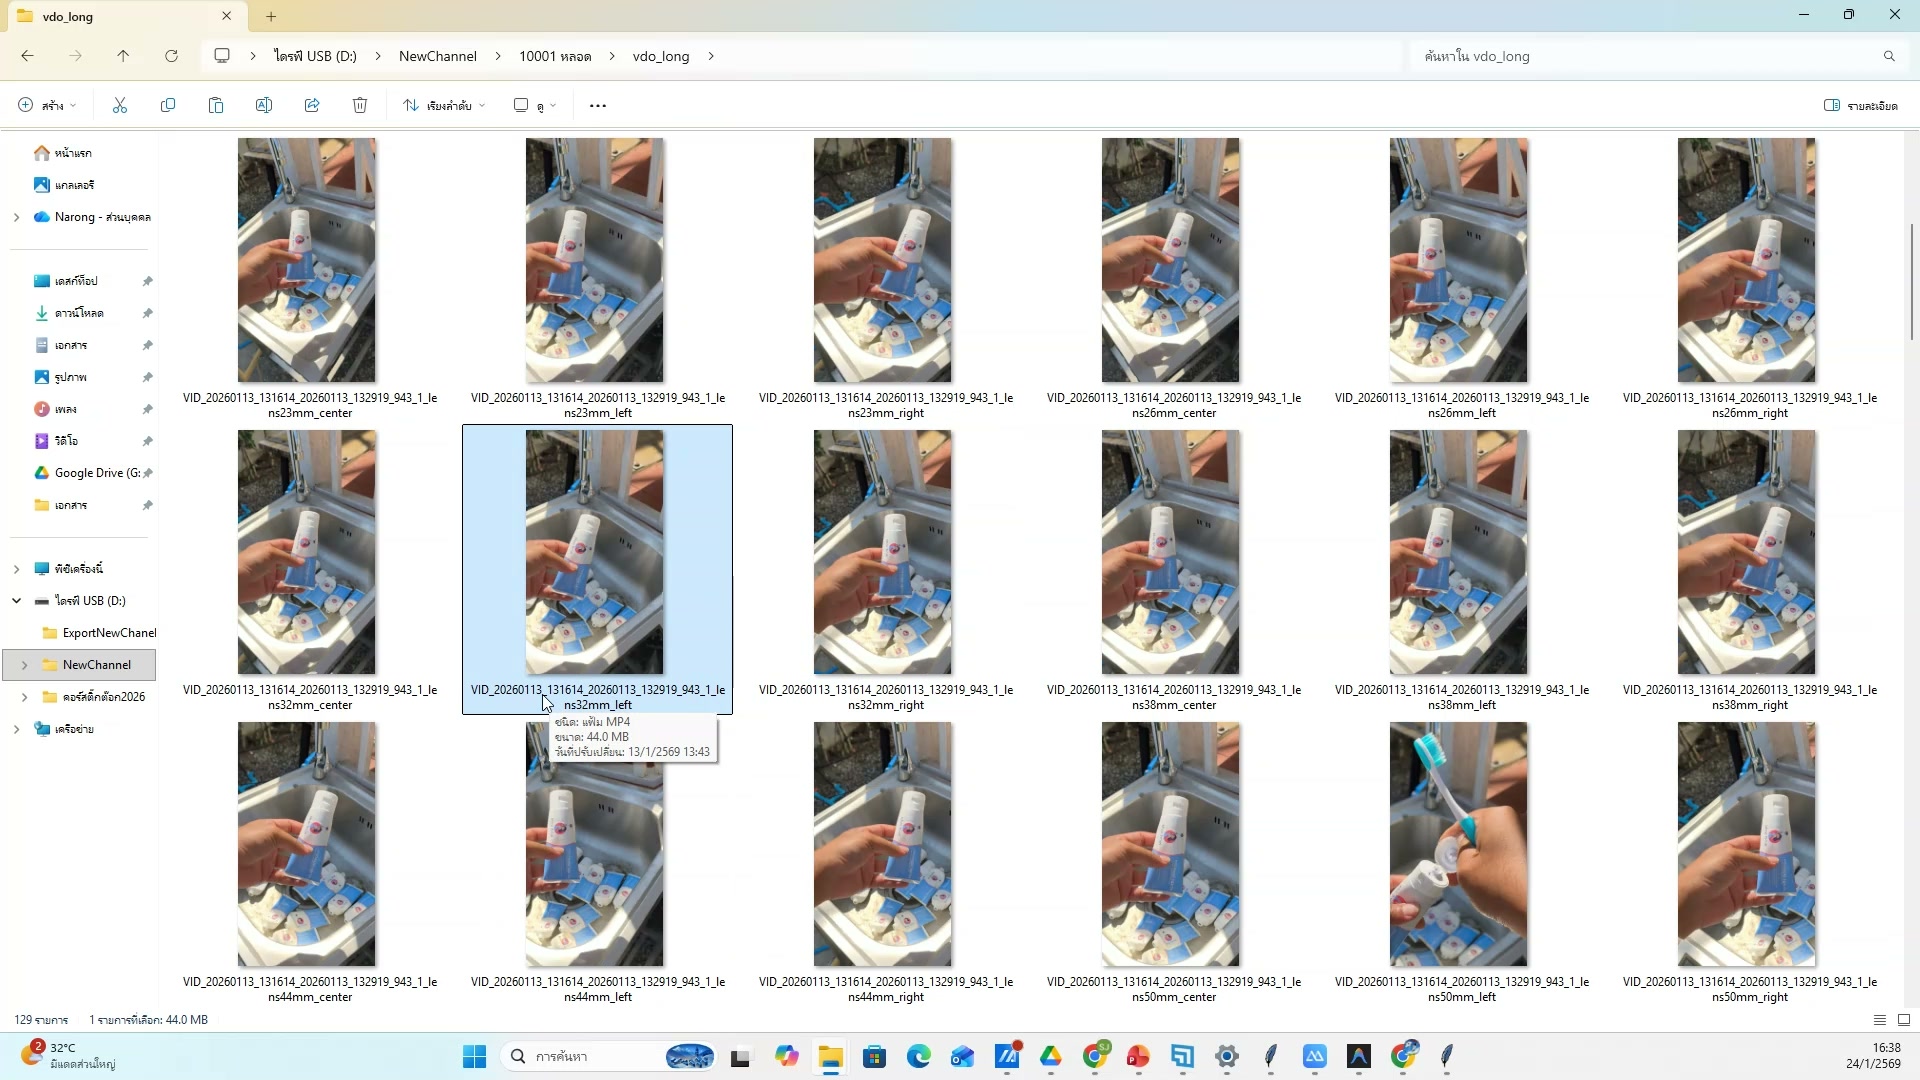This screenshot has width=1920, height=1080.
Task: Copy the selected file
Action: (168, 105)
